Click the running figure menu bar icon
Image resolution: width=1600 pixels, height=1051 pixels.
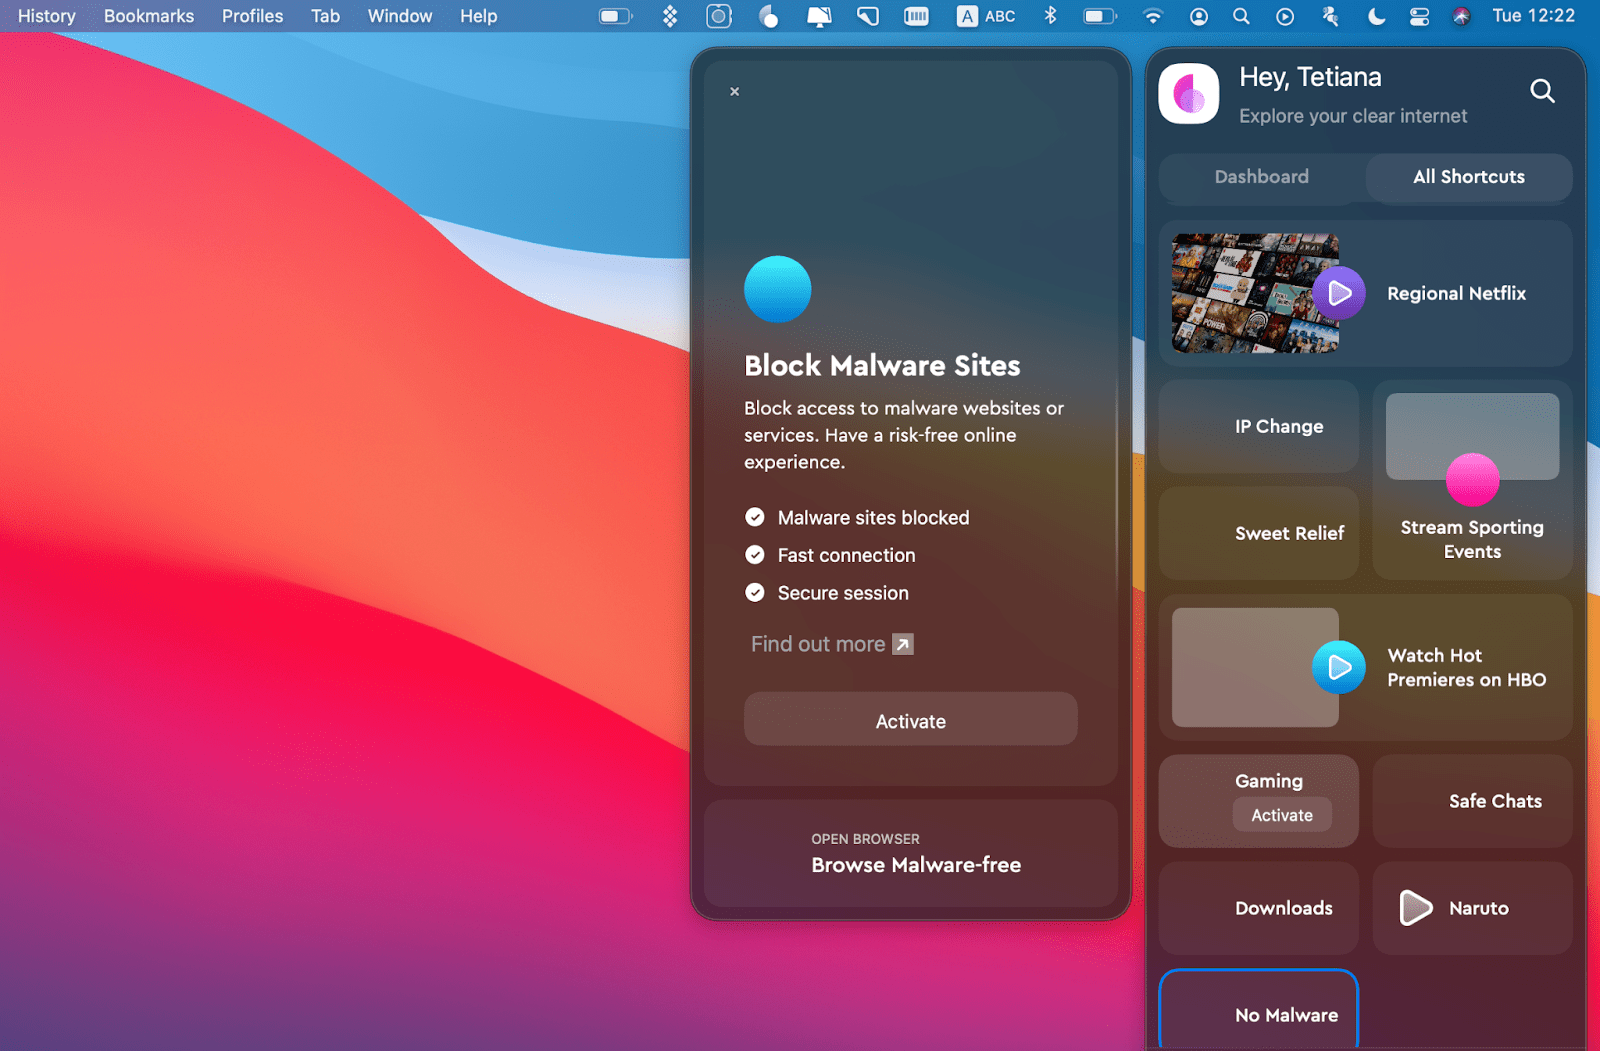click(x=1330, y=16)
